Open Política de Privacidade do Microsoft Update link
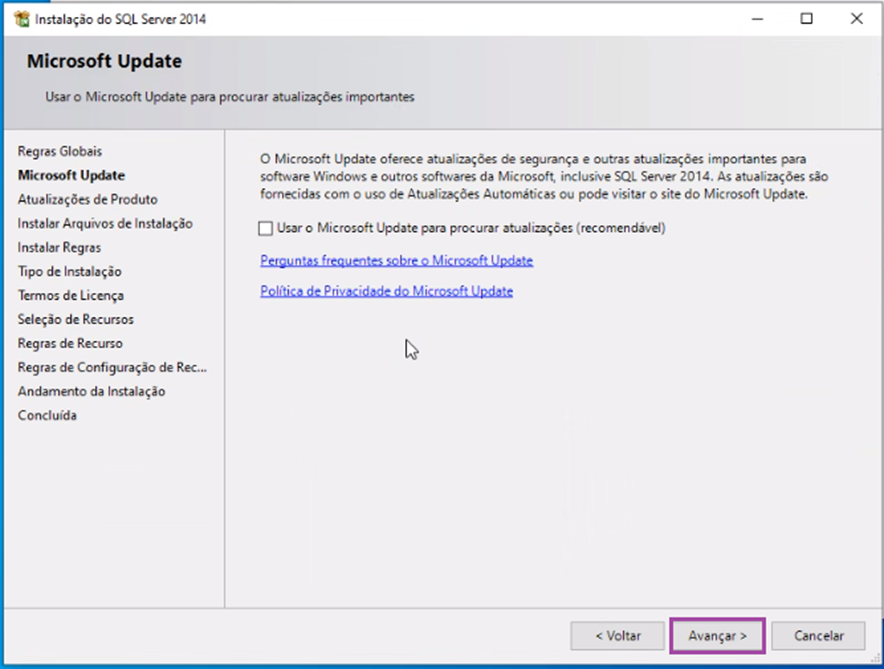884x669 pixels. coord(386,291)
